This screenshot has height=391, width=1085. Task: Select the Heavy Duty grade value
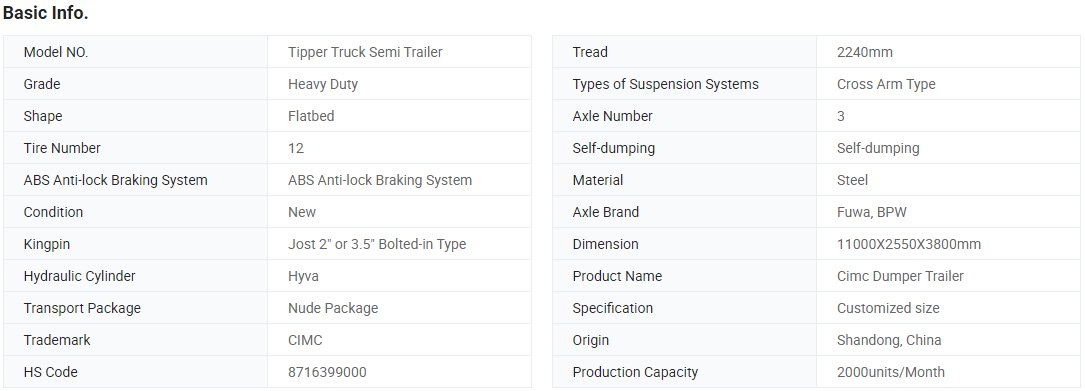tap(322, 84)
